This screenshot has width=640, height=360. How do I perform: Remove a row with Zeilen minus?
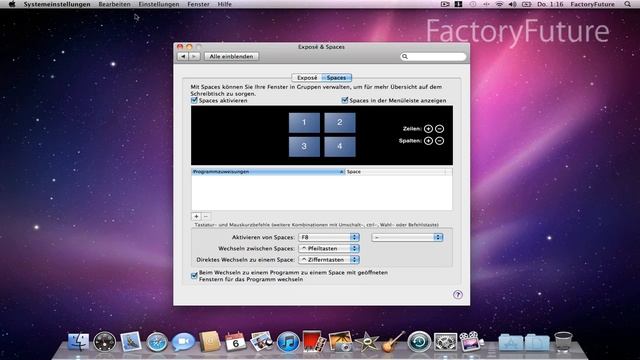coord(440,129)
